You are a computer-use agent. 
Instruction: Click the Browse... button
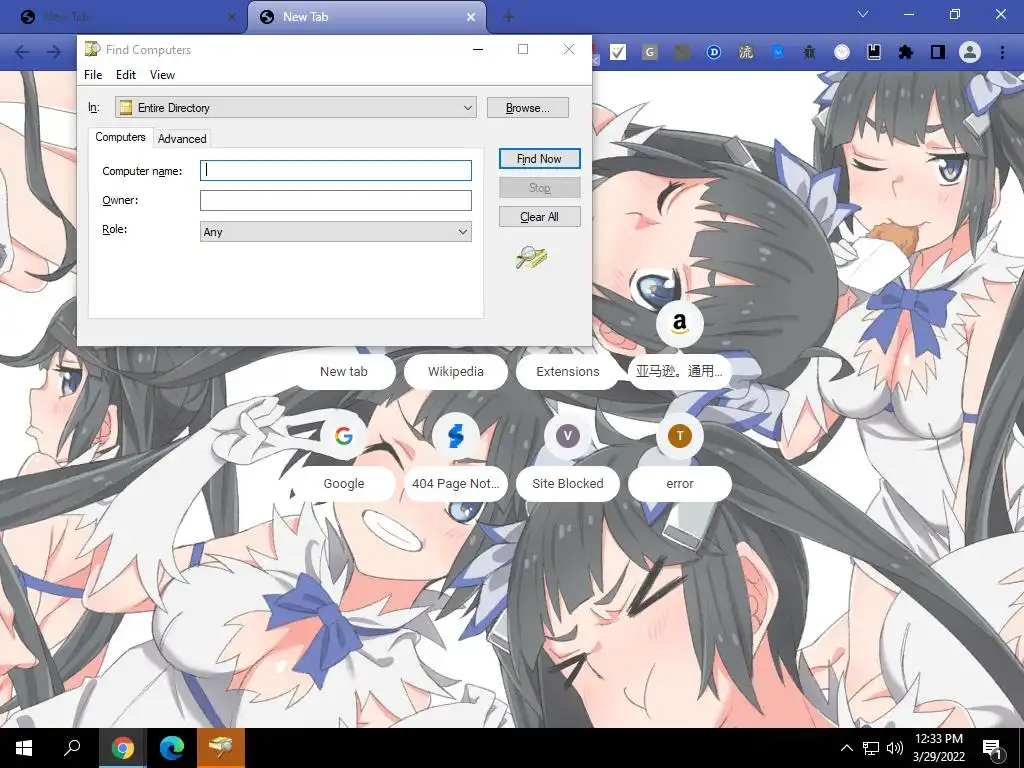528,108
